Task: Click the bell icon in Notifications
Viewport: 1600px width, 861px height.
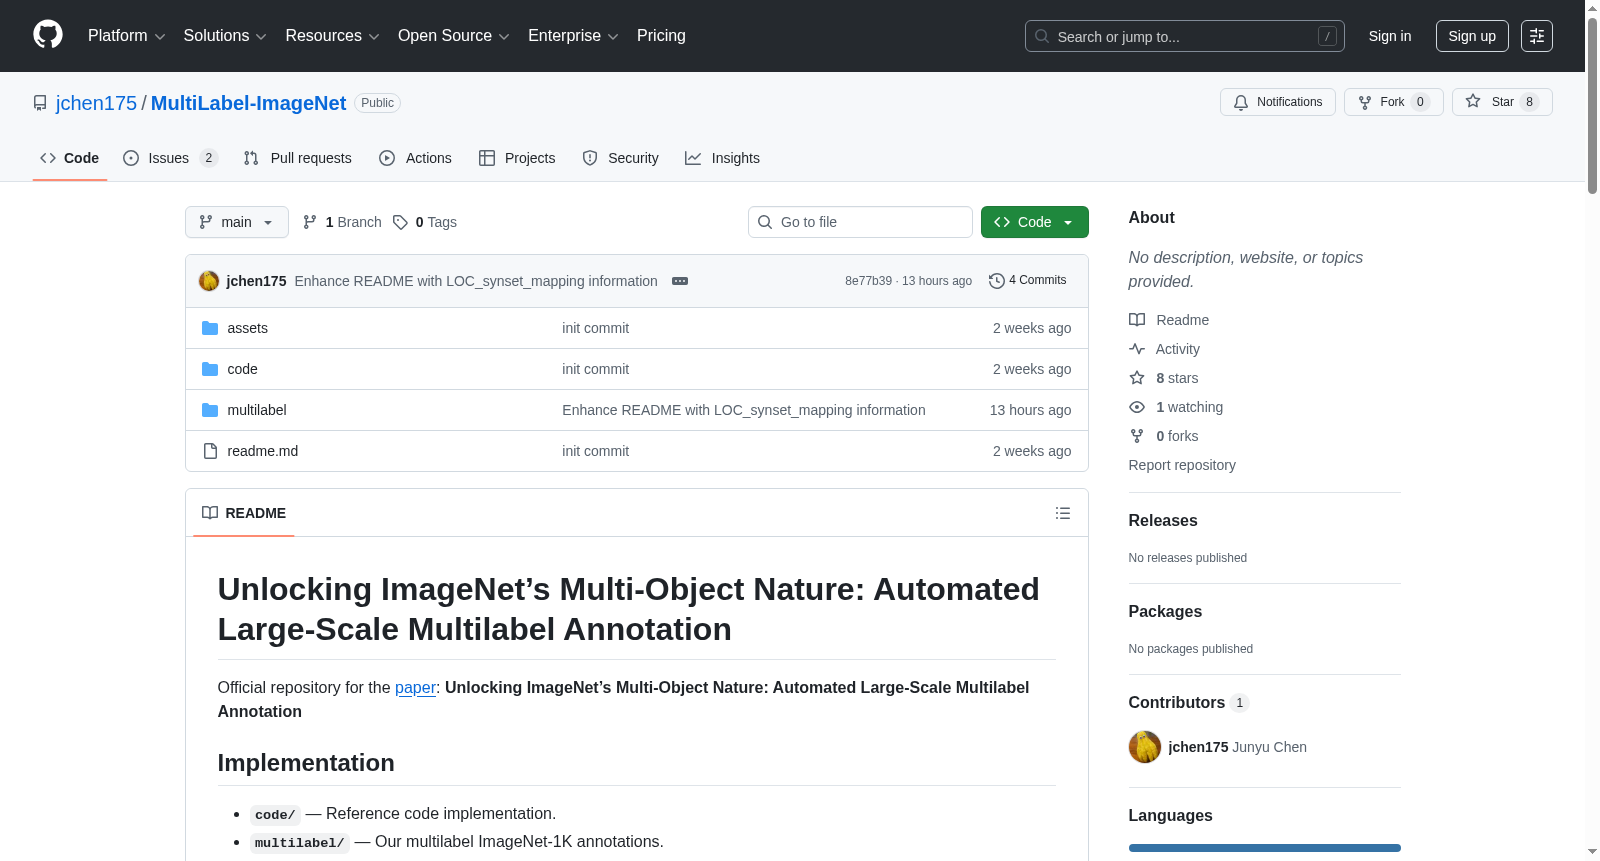Action: coord(1241,102)
